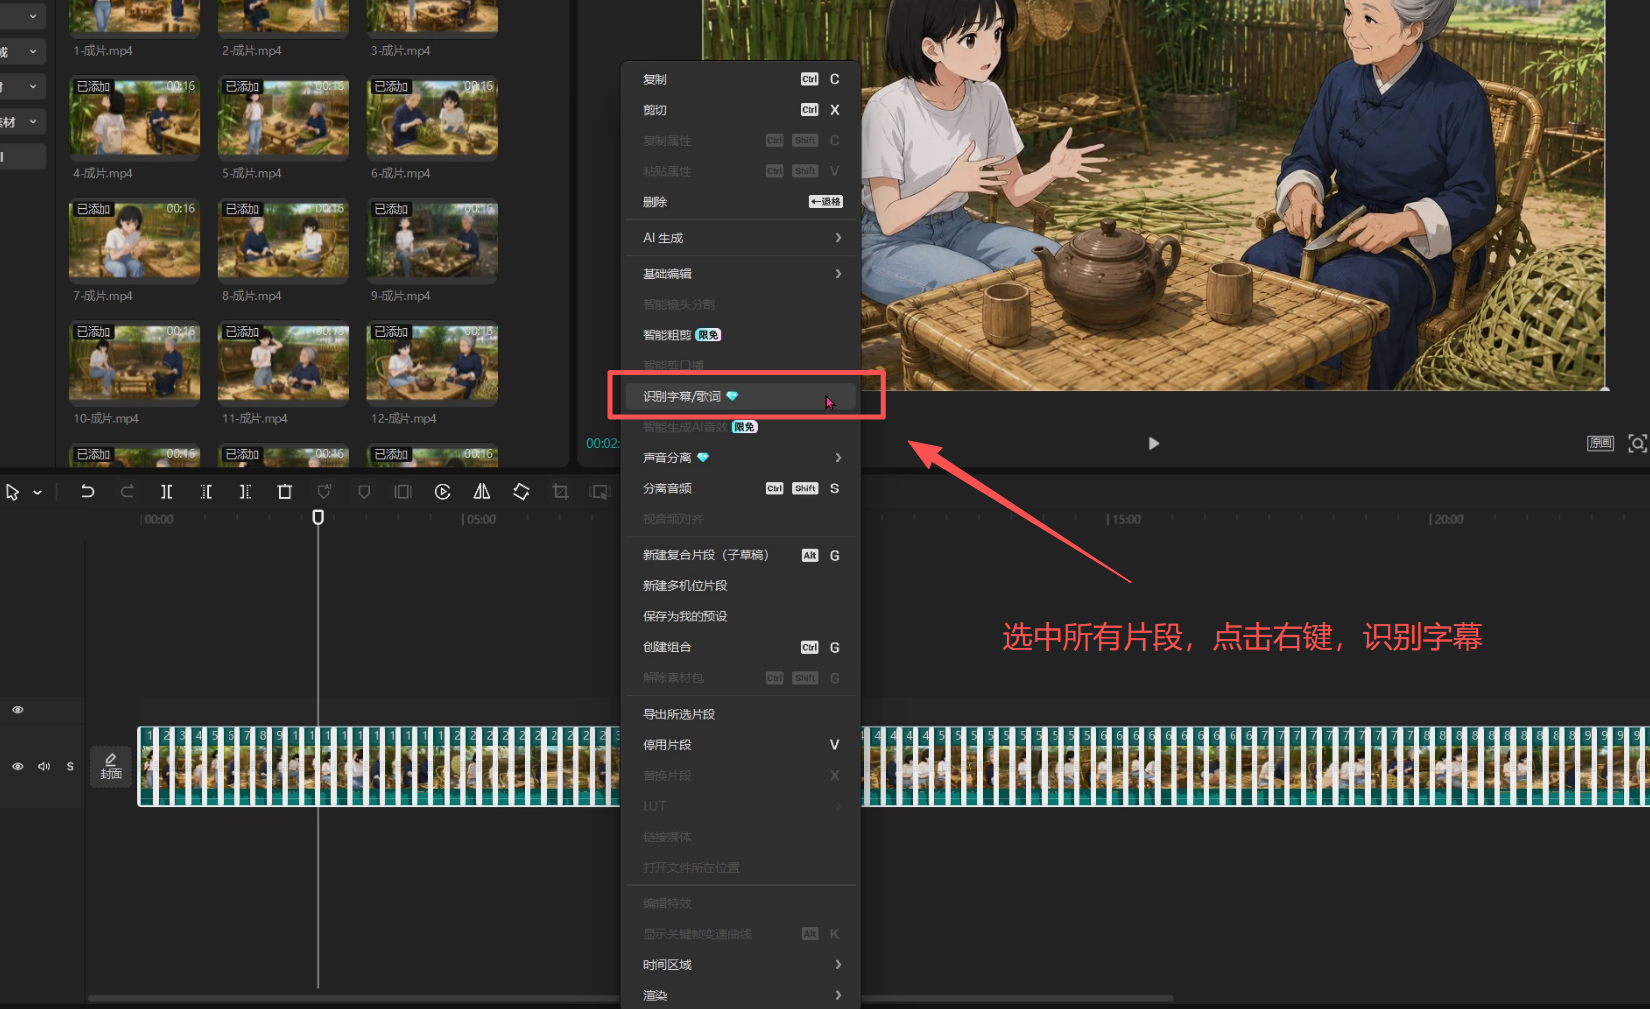Expand the 时间区域 submenu
This screenshot has width=1650, height=1009.
pos(741,965)
